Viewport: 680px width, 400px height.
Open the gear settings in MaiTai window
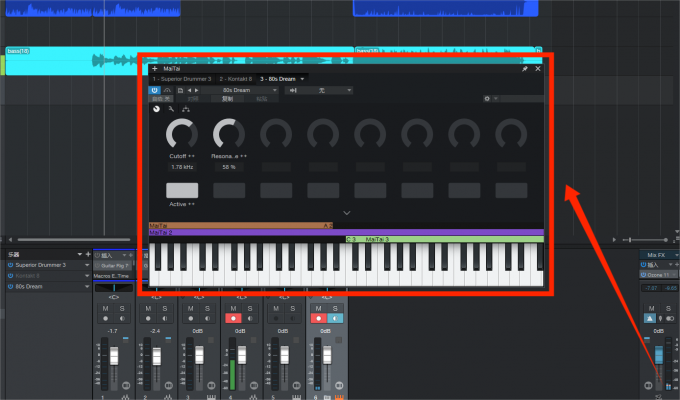486,99
